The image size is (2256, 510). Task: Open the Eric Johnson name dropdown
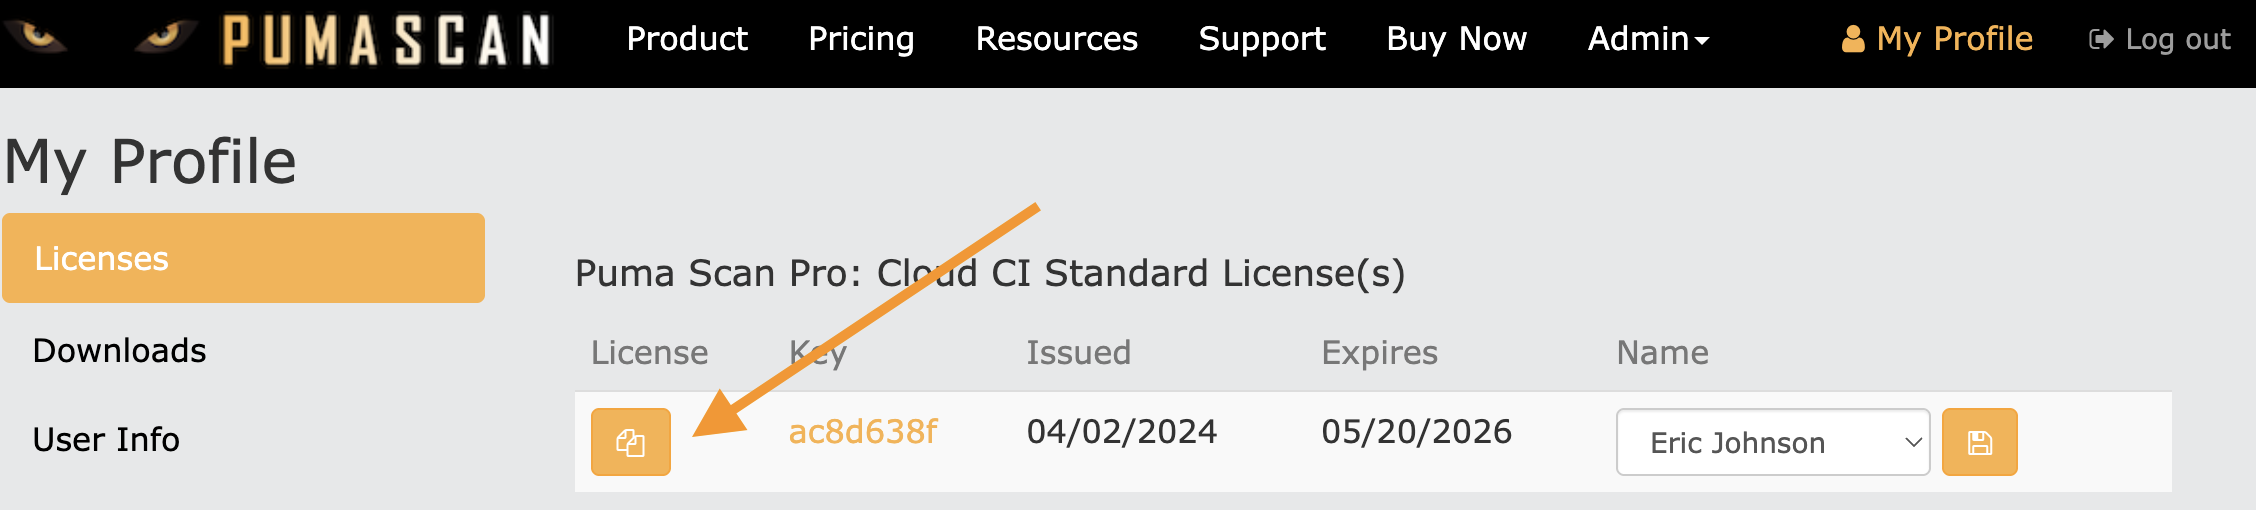pyautogui.click(x=1773, y=442)
